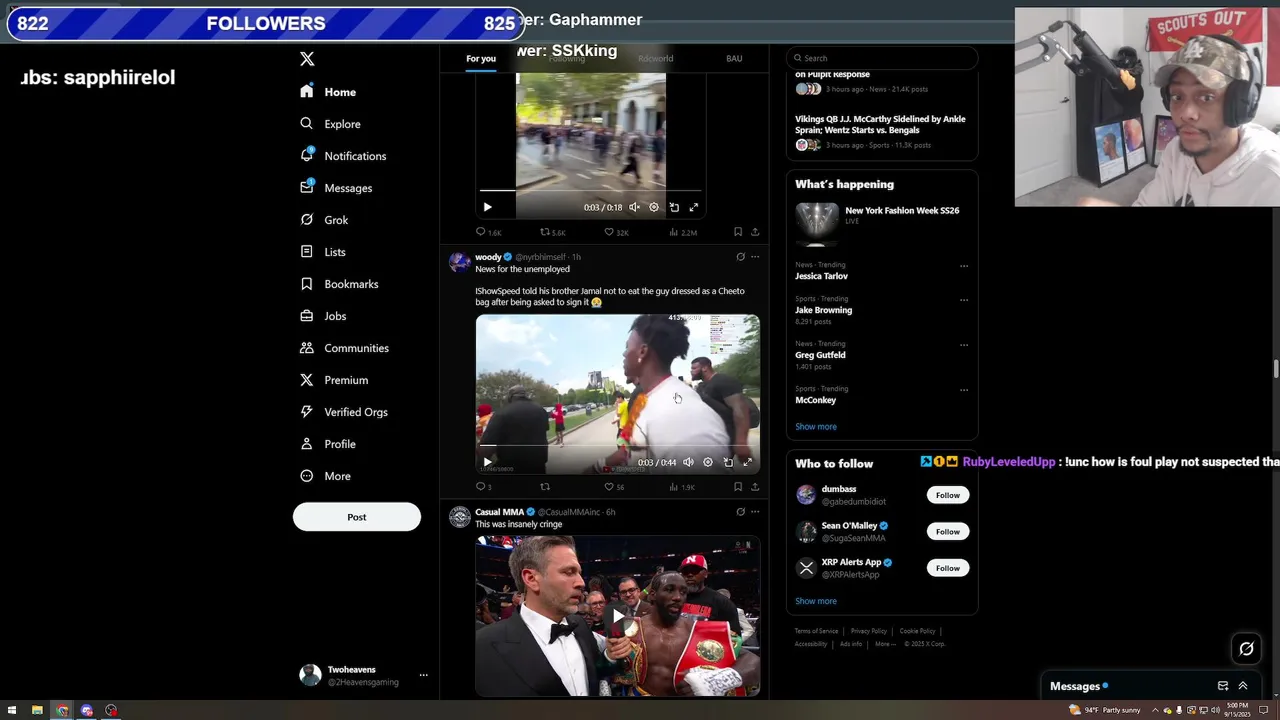
Task: Open options for Jessica Tarlov trend
Action: point(964,266)
